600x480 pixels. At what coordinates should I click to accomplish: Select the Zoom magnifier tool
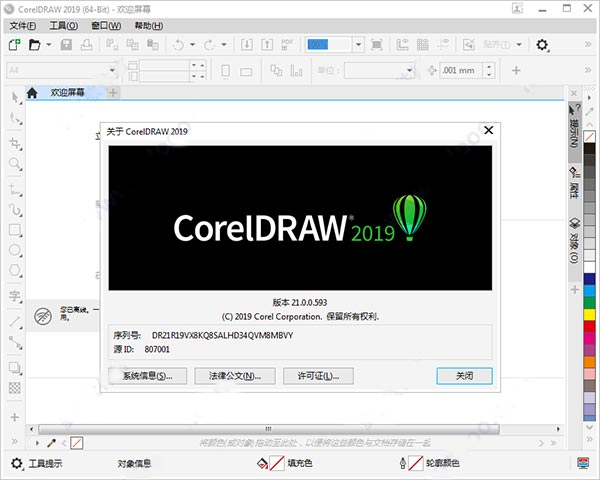coord(15,164)
